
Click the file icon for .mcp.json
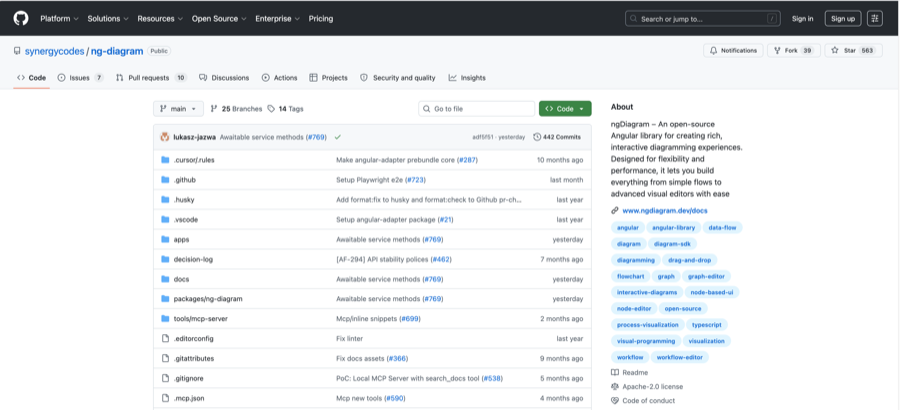(165, 399)
